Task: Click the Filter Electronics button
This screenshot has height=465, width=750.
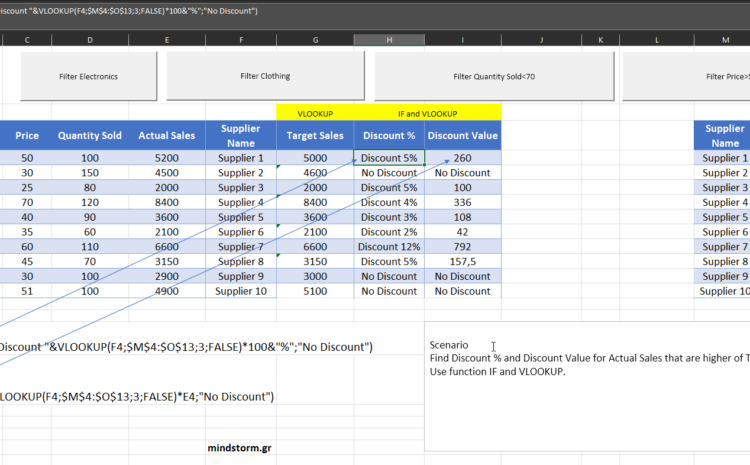Action: coord(88,76)
